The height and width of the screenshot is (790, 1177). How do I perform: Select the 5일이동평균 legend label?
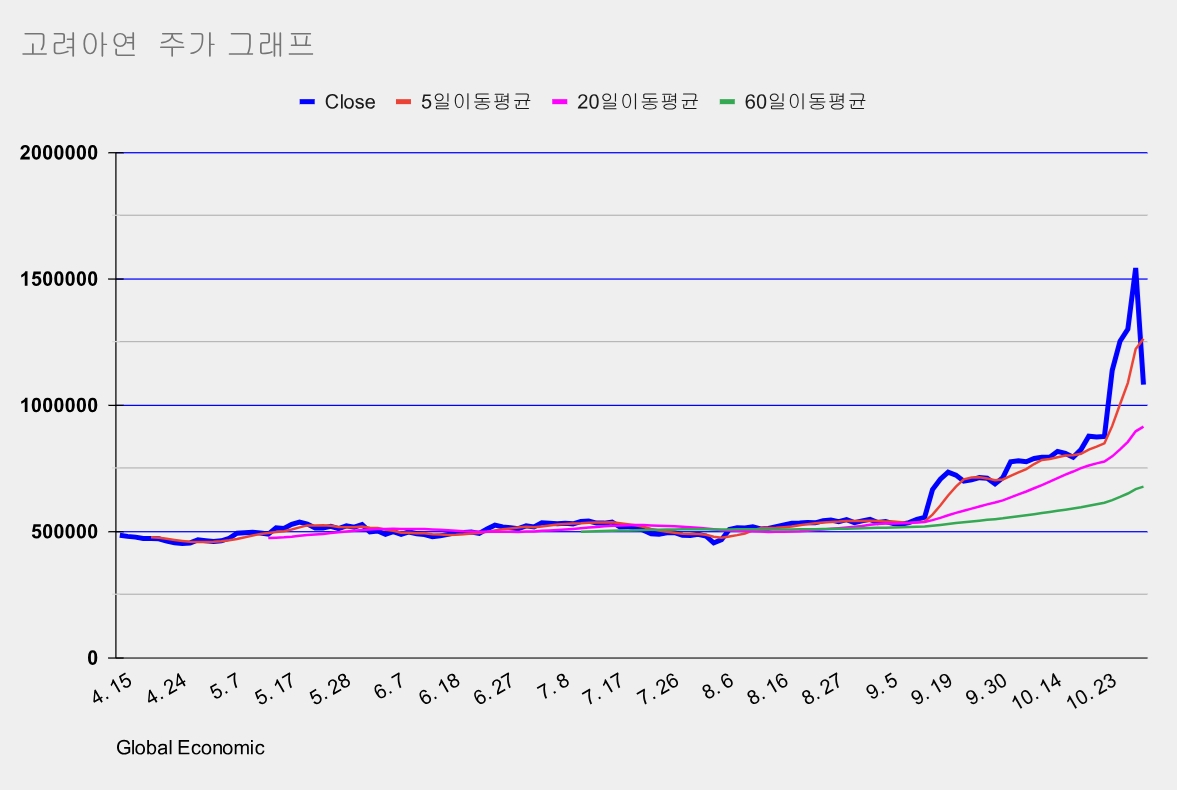point(476,102)
